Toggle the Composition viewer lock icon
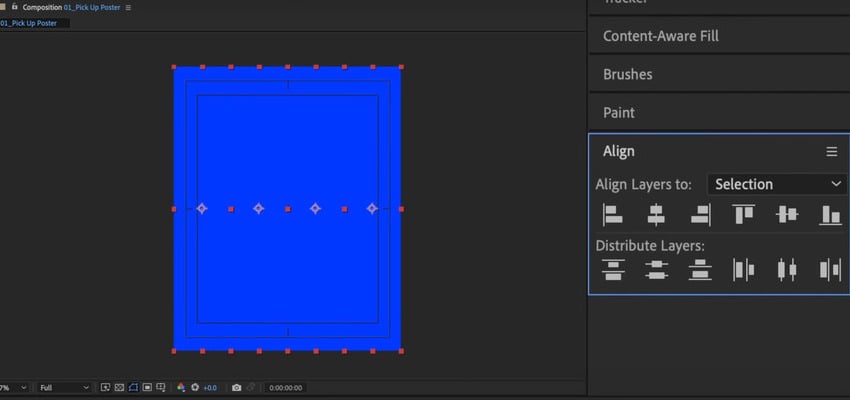 click(x=14, y=7)
